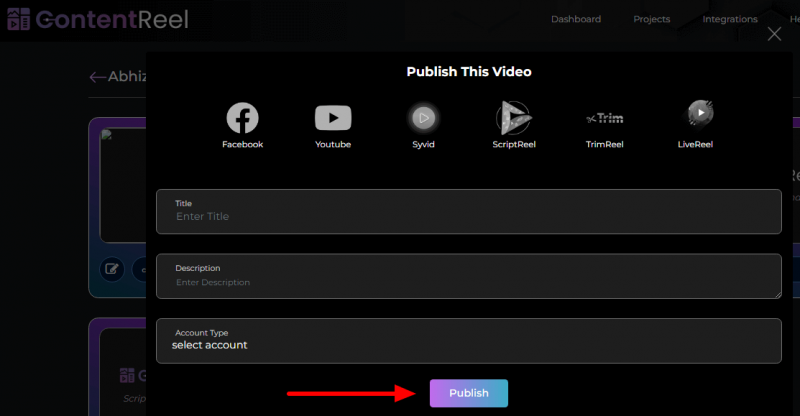Choose the TrimReel integration icon
The image size is (800, 416).
pyautogui.click(x=605, y=118)
